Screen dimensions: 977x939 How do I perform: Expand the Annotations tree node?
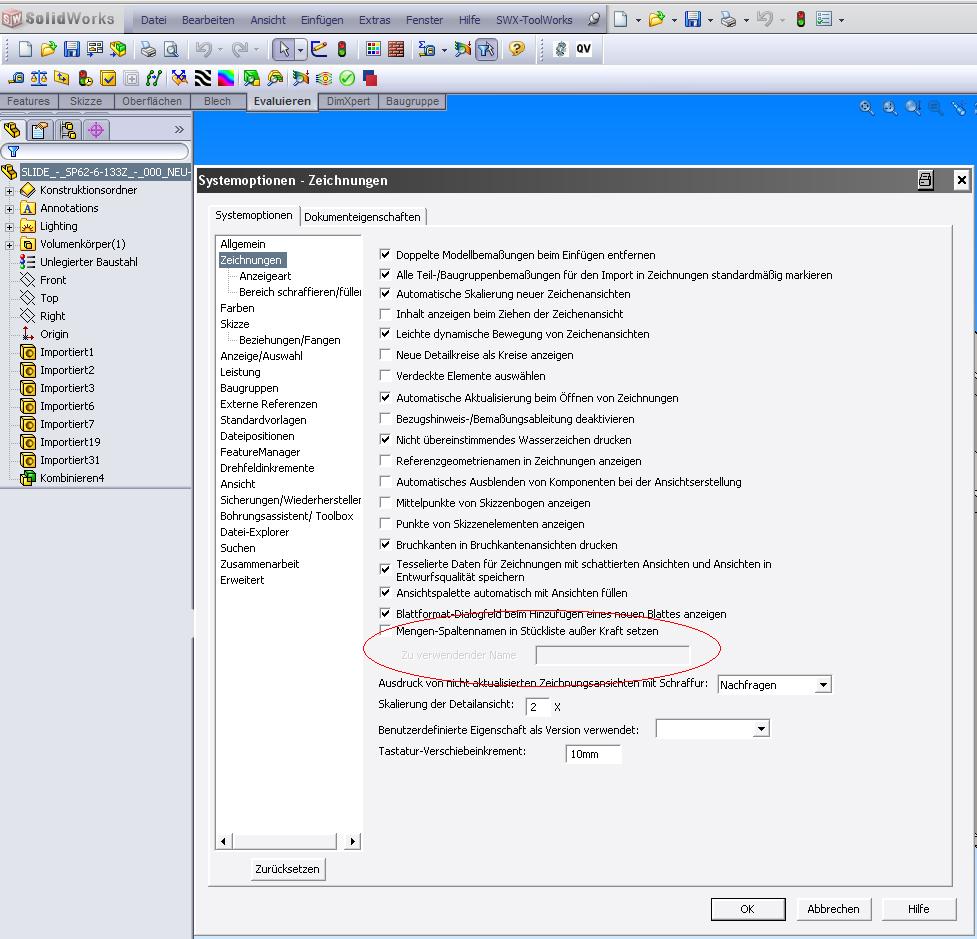point(9,209)
